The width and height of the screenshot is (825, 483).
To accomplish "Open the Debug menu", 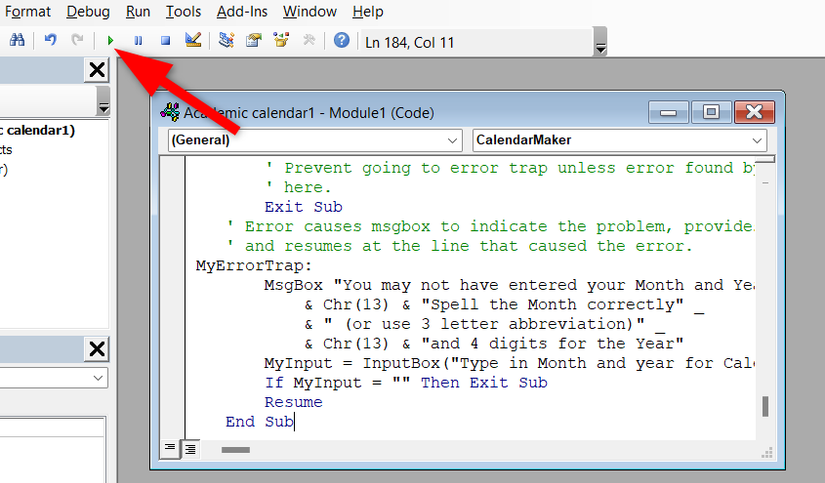I will tap(88, 12).
